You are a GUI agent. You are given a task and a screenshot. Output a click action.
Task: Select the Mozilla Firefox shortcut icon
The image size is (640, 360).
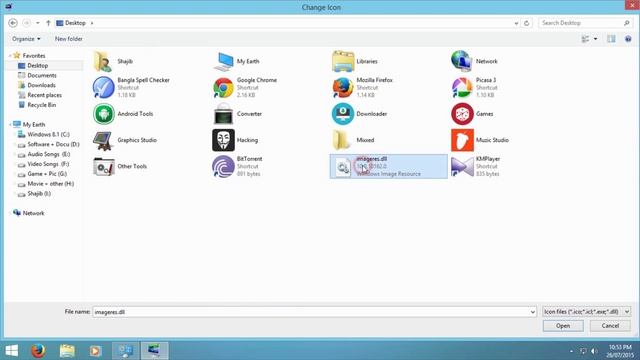tap(343, 87)
